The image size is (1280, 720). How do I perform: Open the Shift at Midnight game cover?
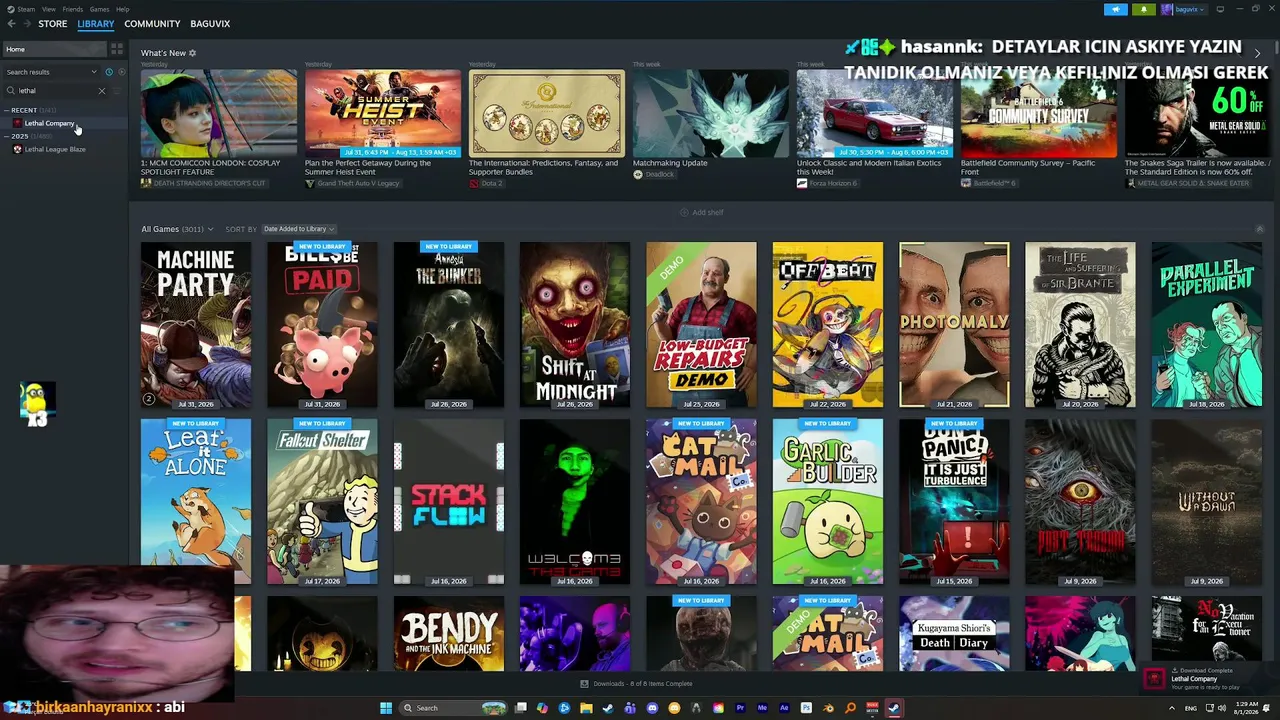point(575,325)
